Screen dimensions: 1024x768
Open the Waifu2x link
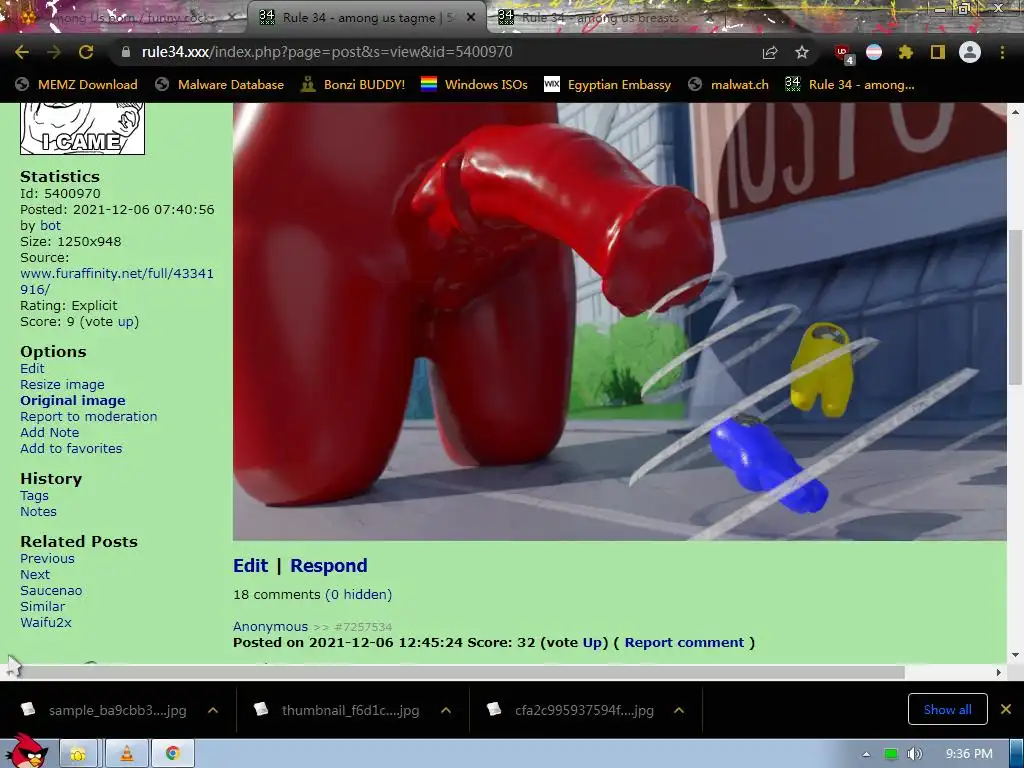click(46, 622)
